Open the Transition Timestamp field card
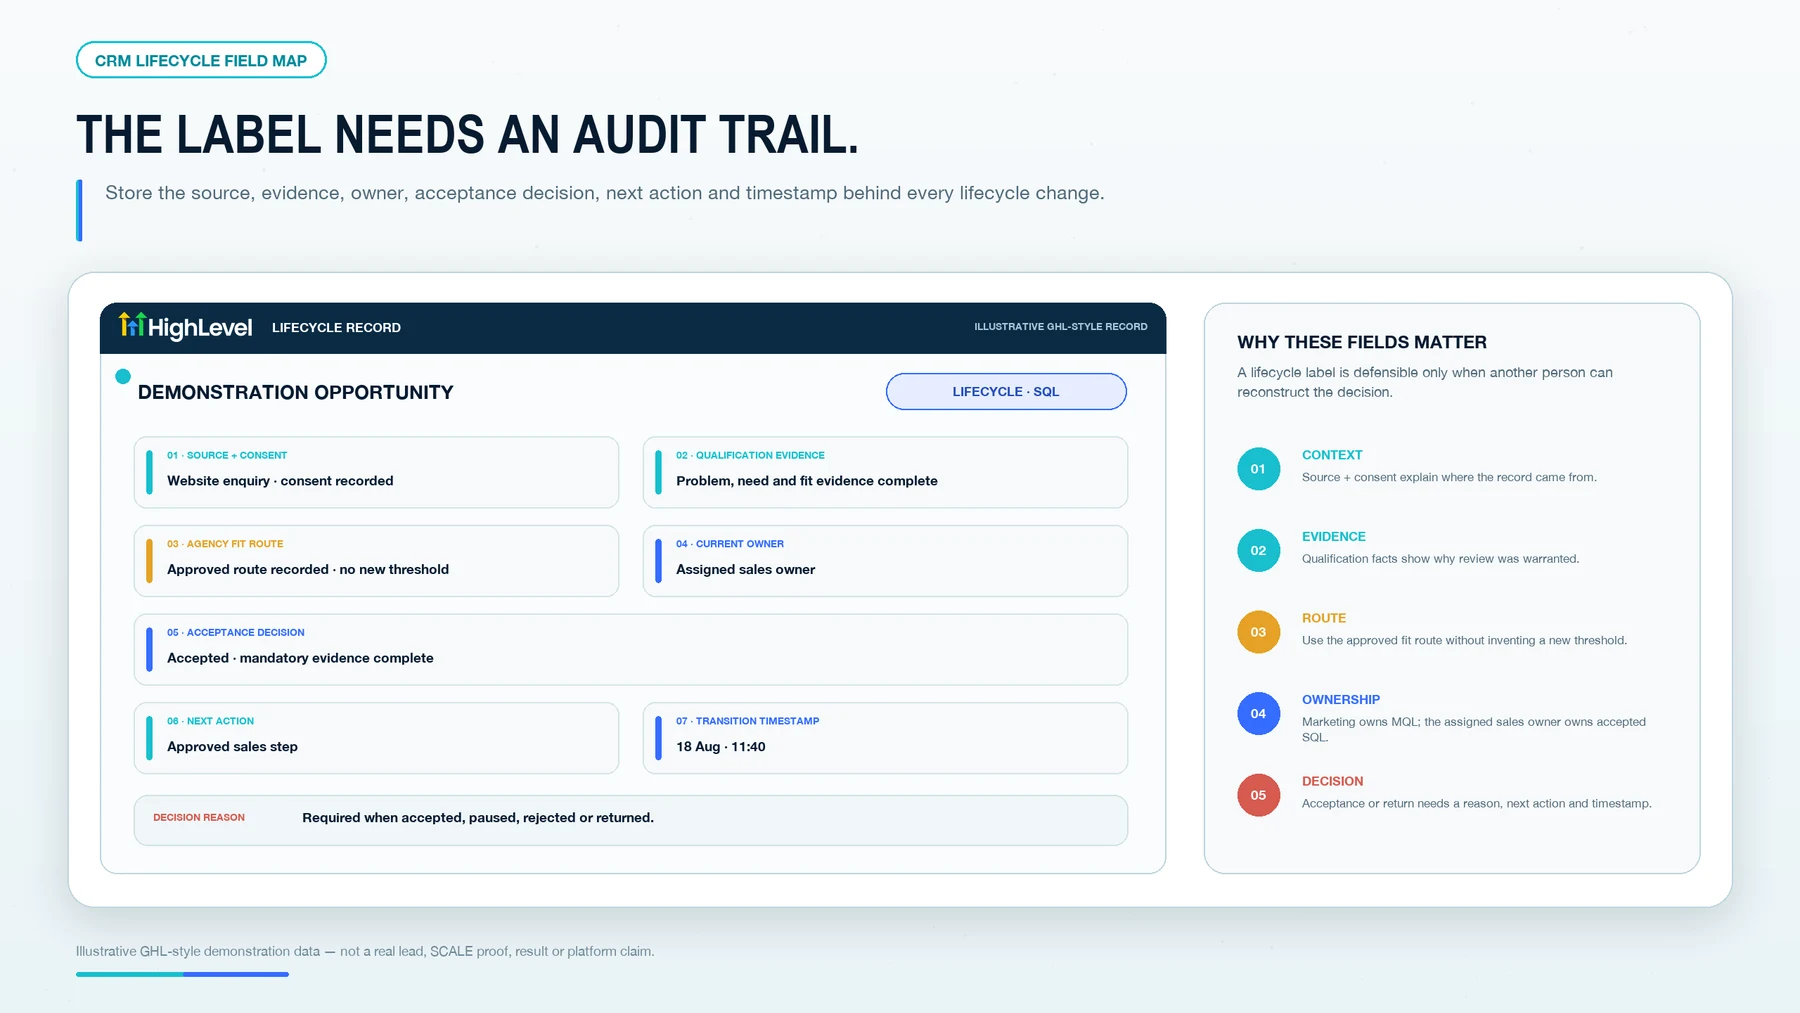1800x1013 pixels. click(885, 738)
